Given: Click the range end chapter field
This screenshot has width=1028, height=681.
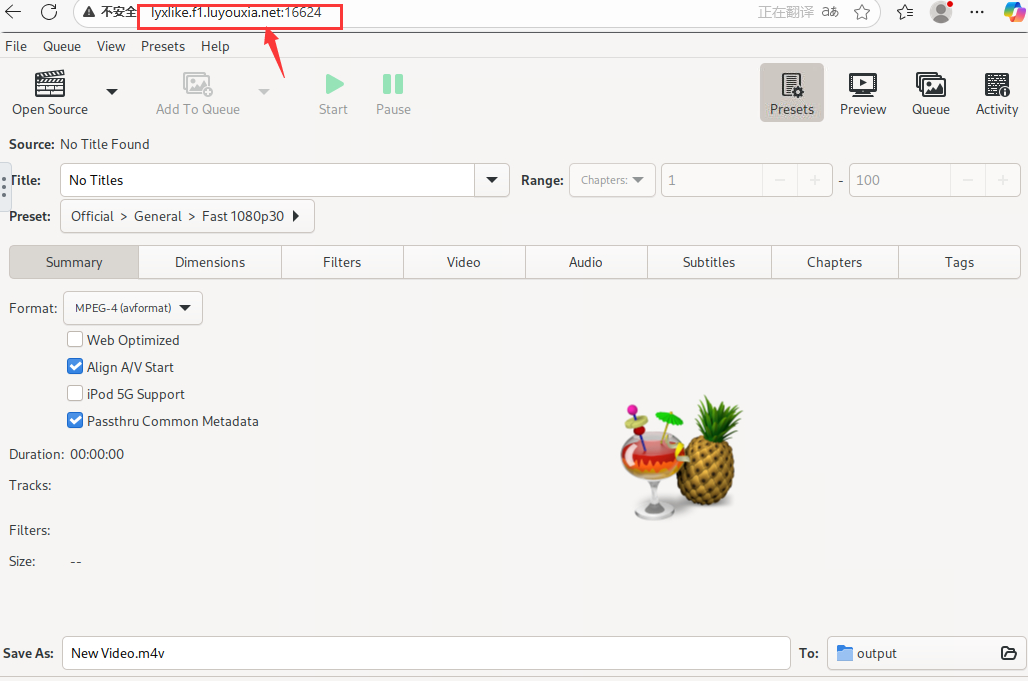Looking at the screenshot, I should [900, 180].
